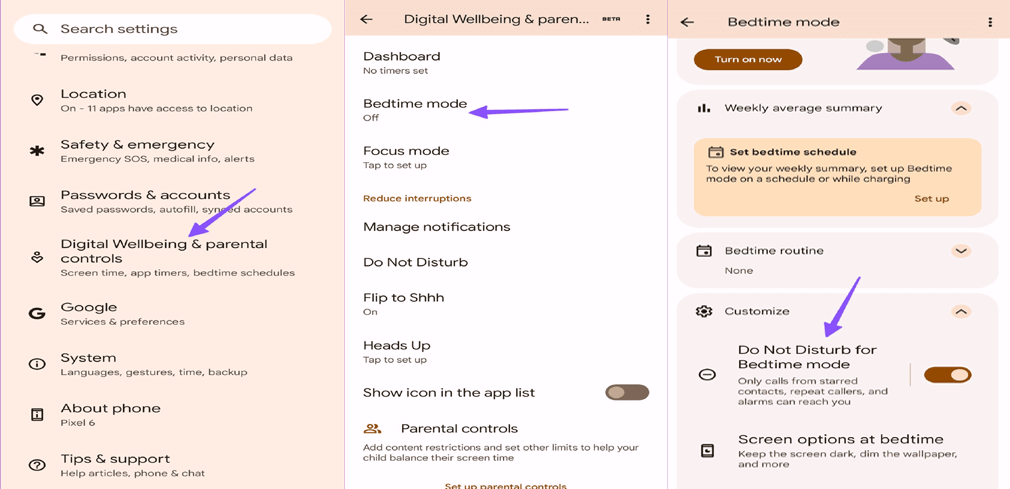Click the Tips & support question icon
The height and width of the screenshot is (489, 1010).
[x=37, y=465]
